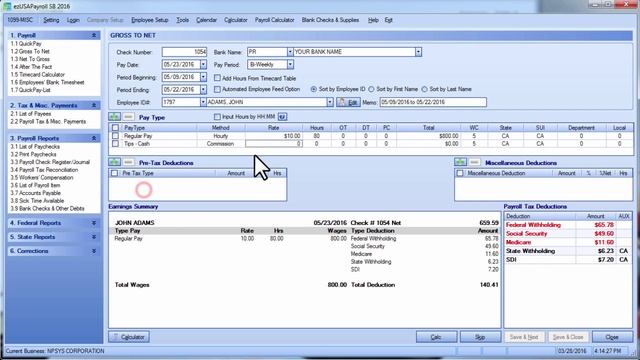Select Federal Withholding row in Payroll Tax Deductions
Image resolution: width=640 pixels, height=360 pixels.
point(568,225)
